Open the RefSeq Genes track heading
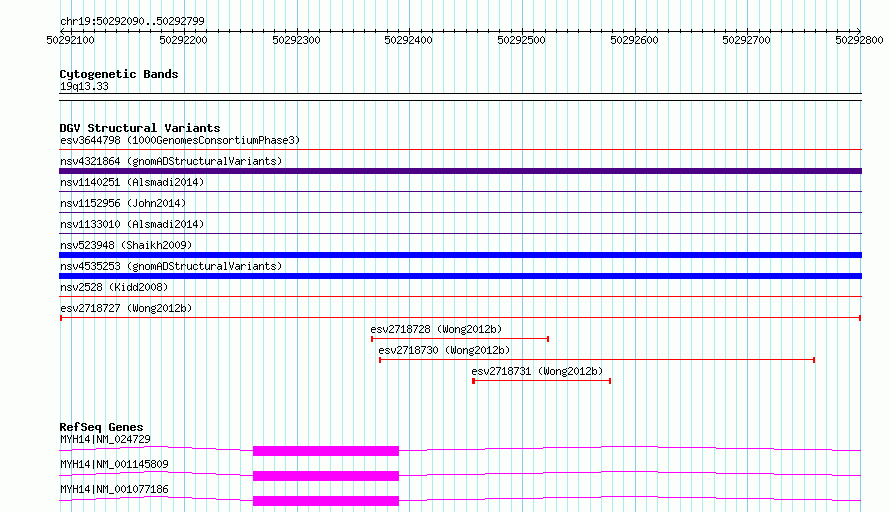Image resolution: width=890 pixels, height=512 pixels. pos(101,427)
